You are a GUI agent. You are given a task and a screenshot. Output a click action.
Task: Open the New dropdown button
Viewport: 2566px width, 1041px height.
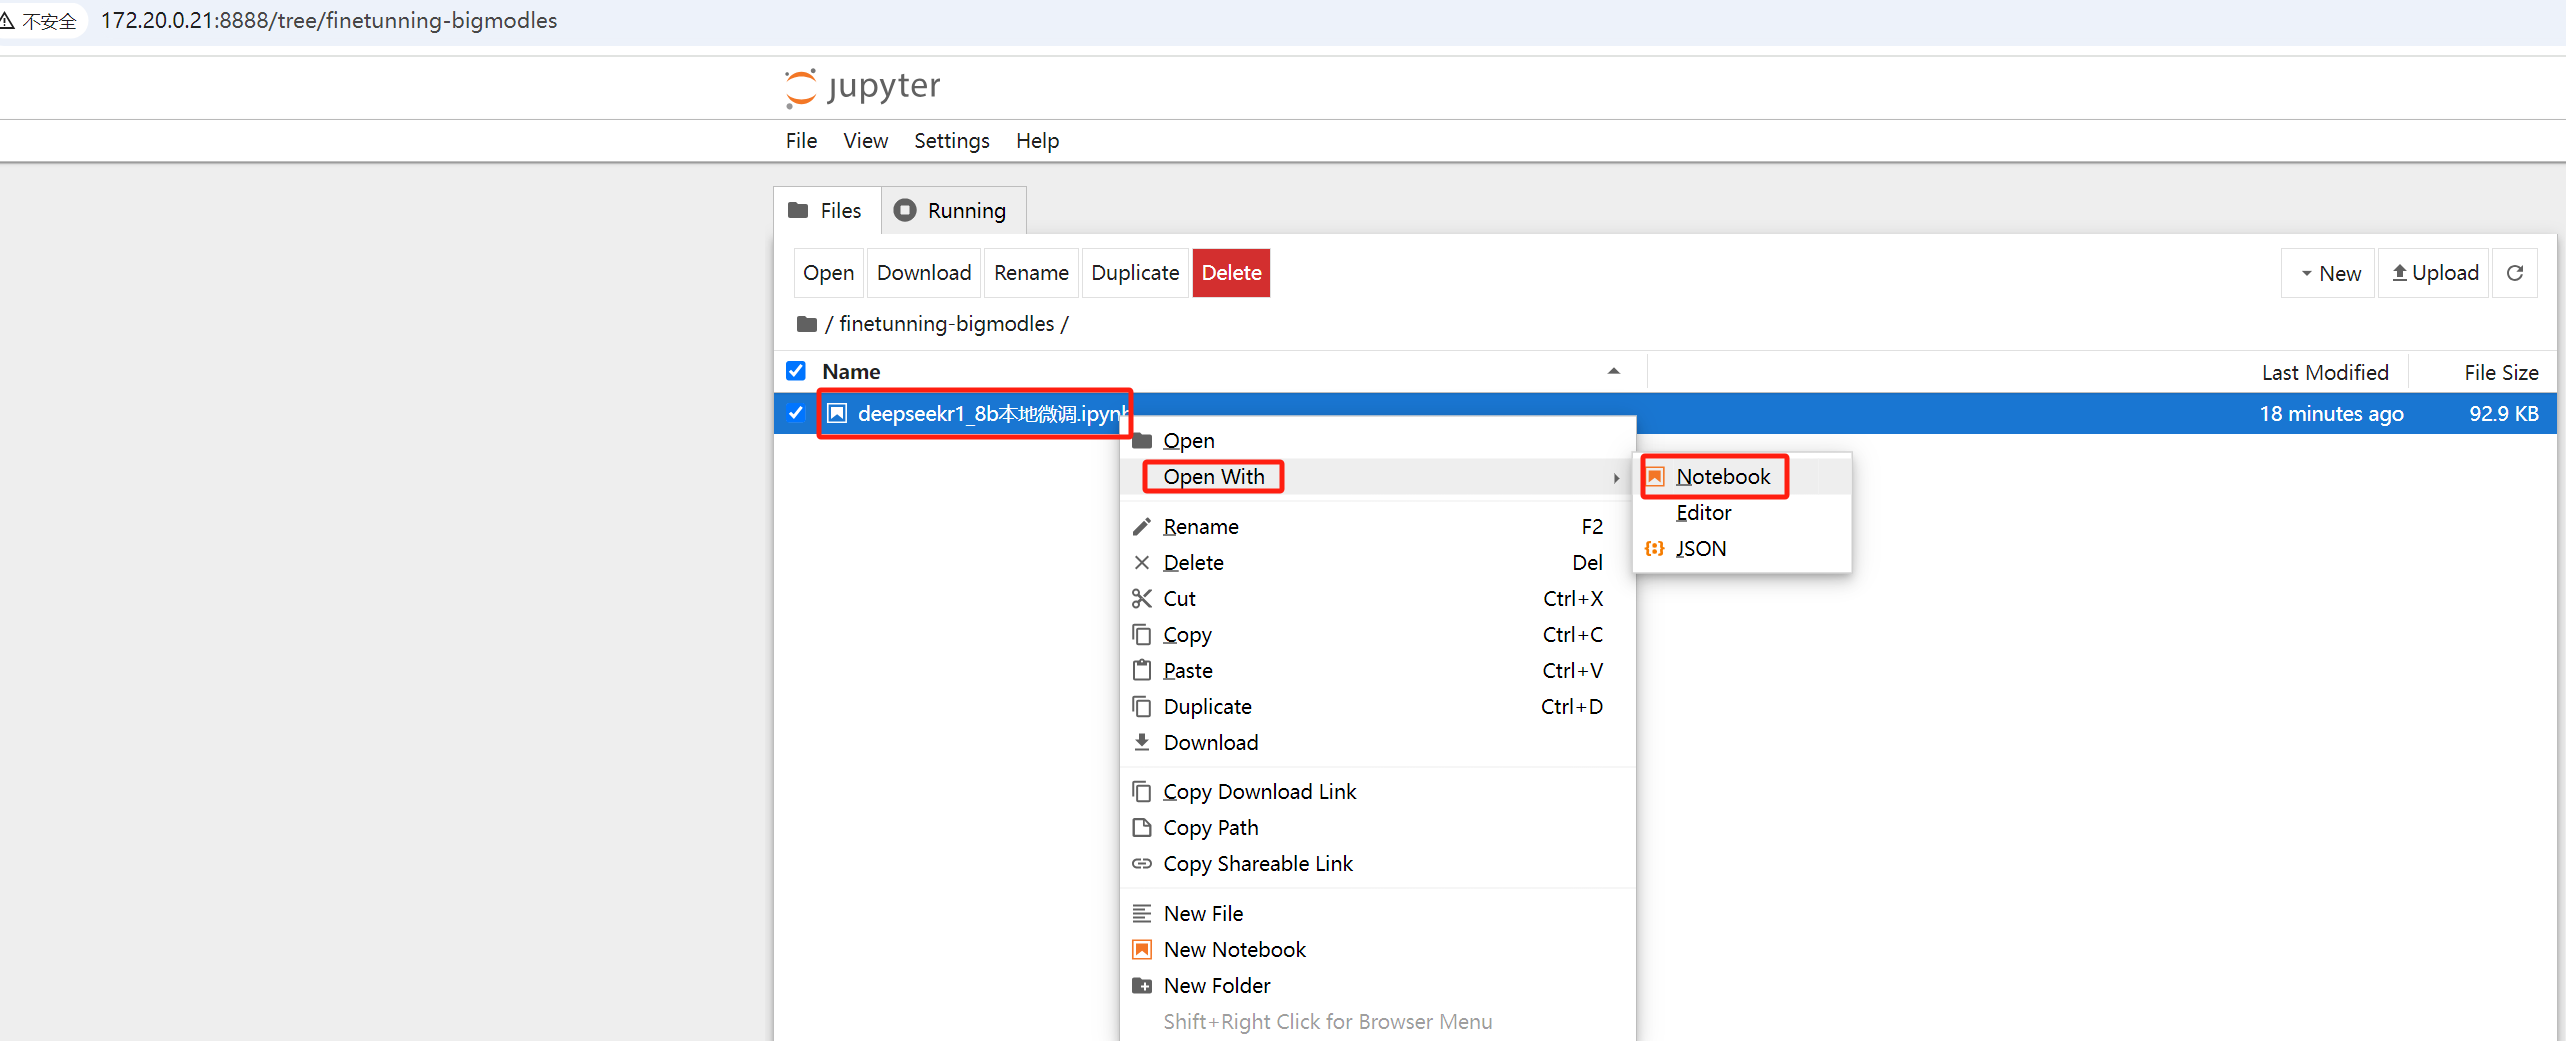point(2329,273)
